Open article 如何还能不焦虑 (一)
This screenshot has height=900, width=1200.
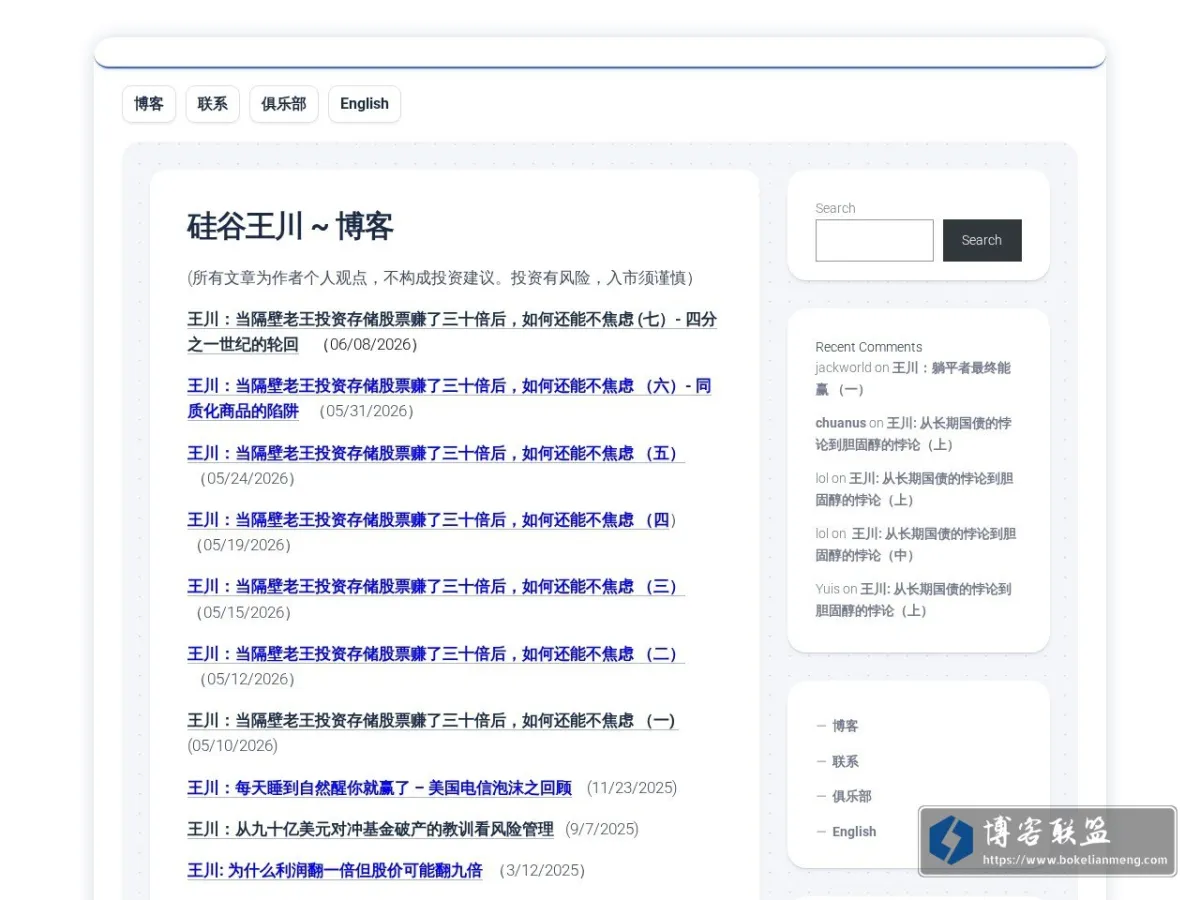[x=432, y=720]
